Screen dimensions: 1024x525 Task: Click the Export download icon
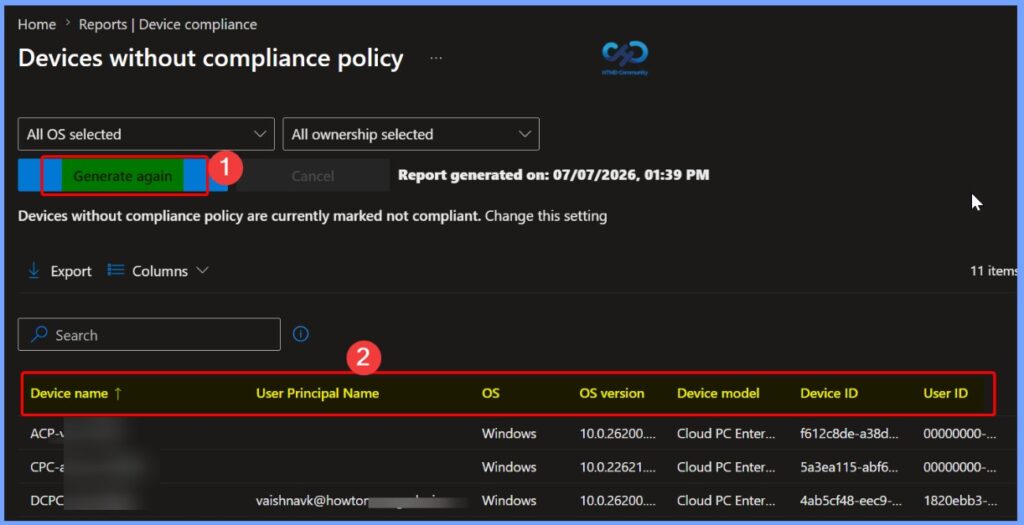(x=34, y=270)
